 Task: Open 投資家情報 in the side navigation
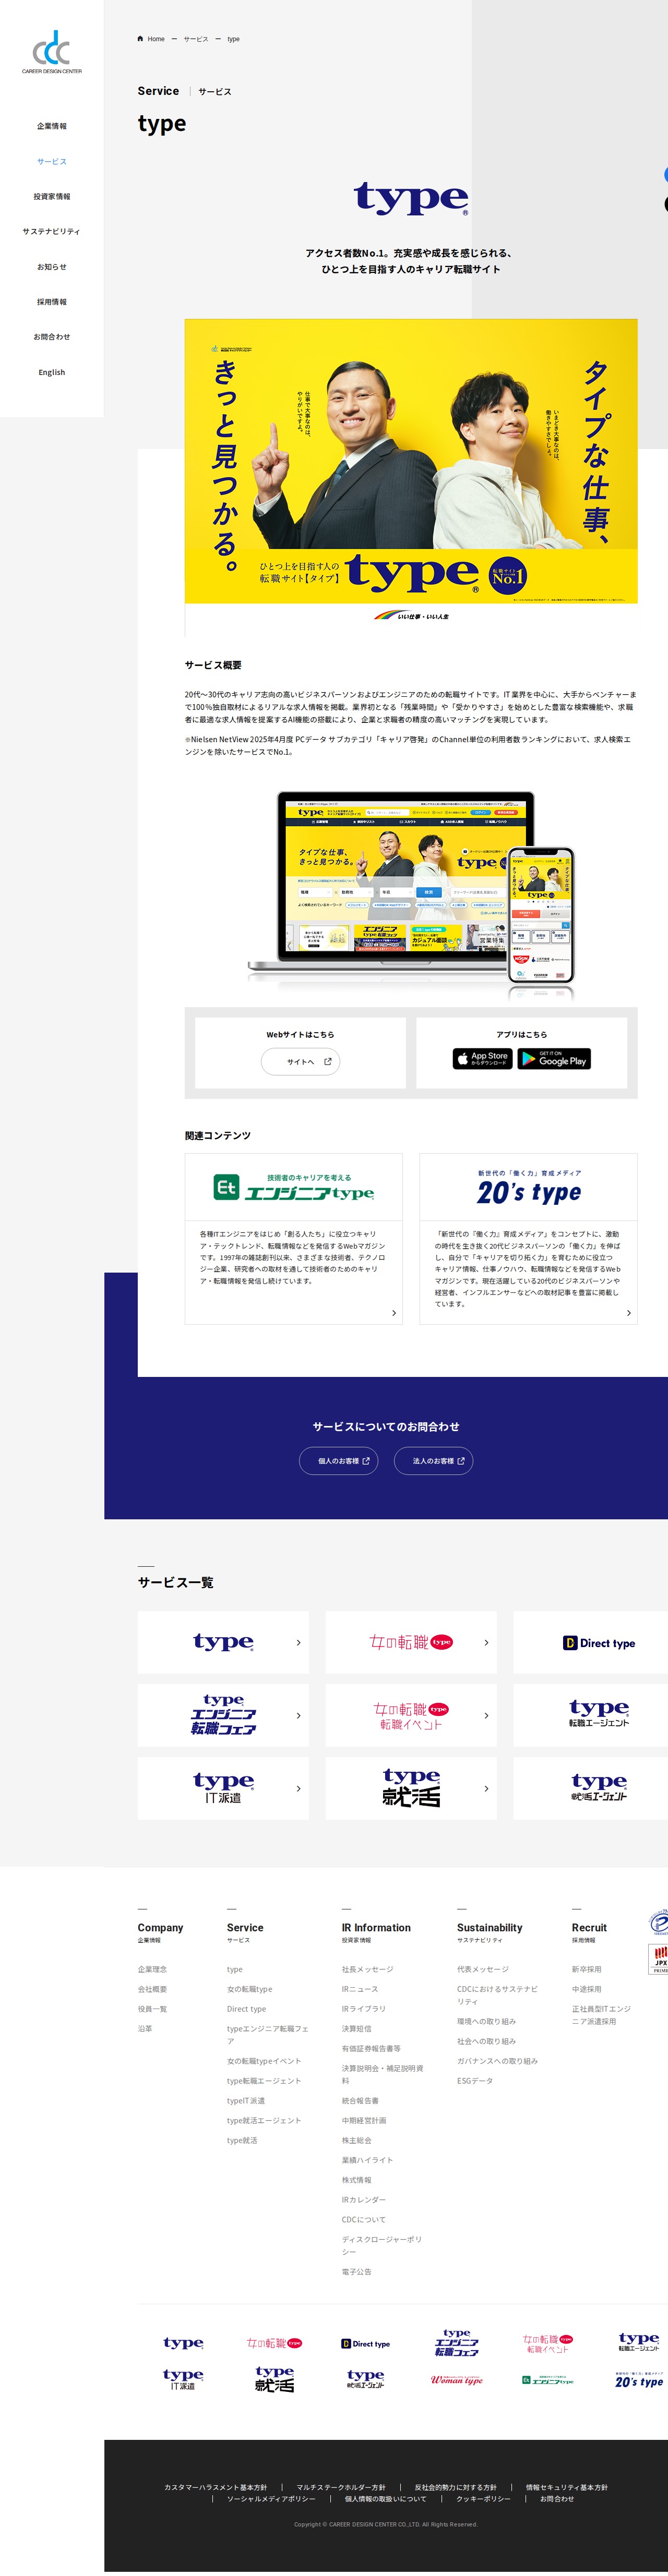point(52,196)
